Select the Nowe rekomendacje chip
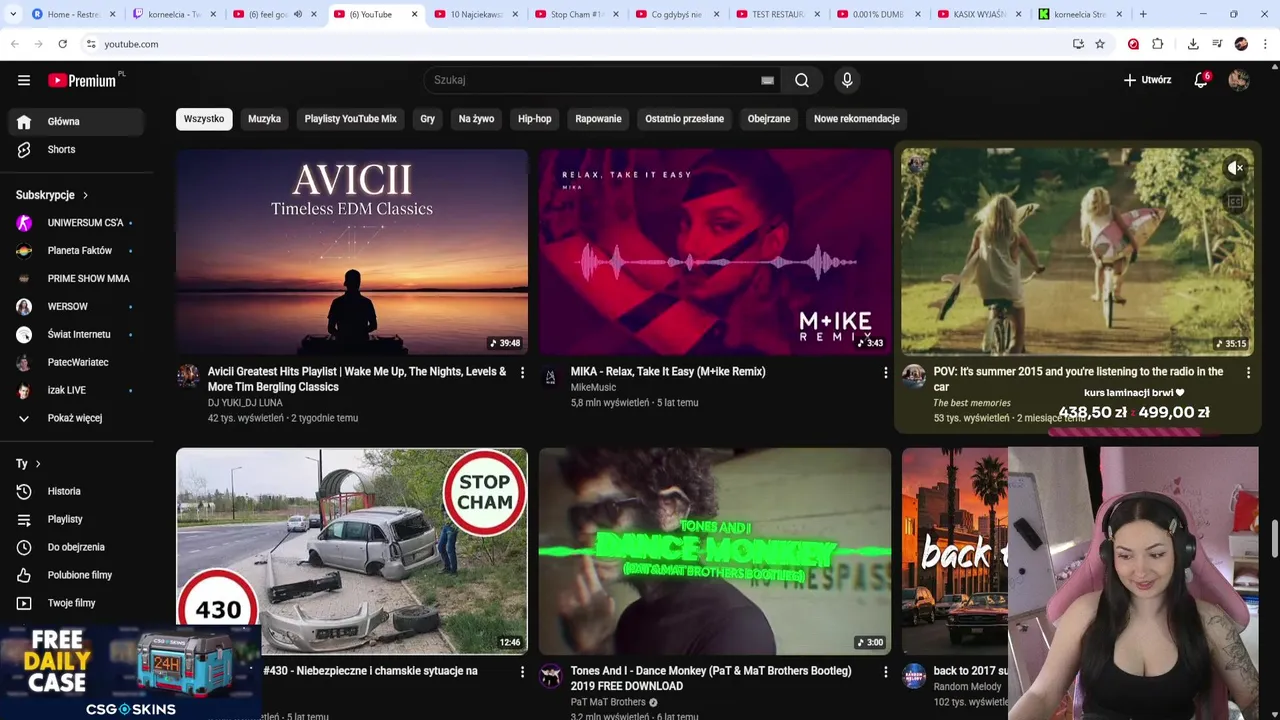Viewport: 1280px width, 720px height. pyautogui.click(x=857, y=118)
